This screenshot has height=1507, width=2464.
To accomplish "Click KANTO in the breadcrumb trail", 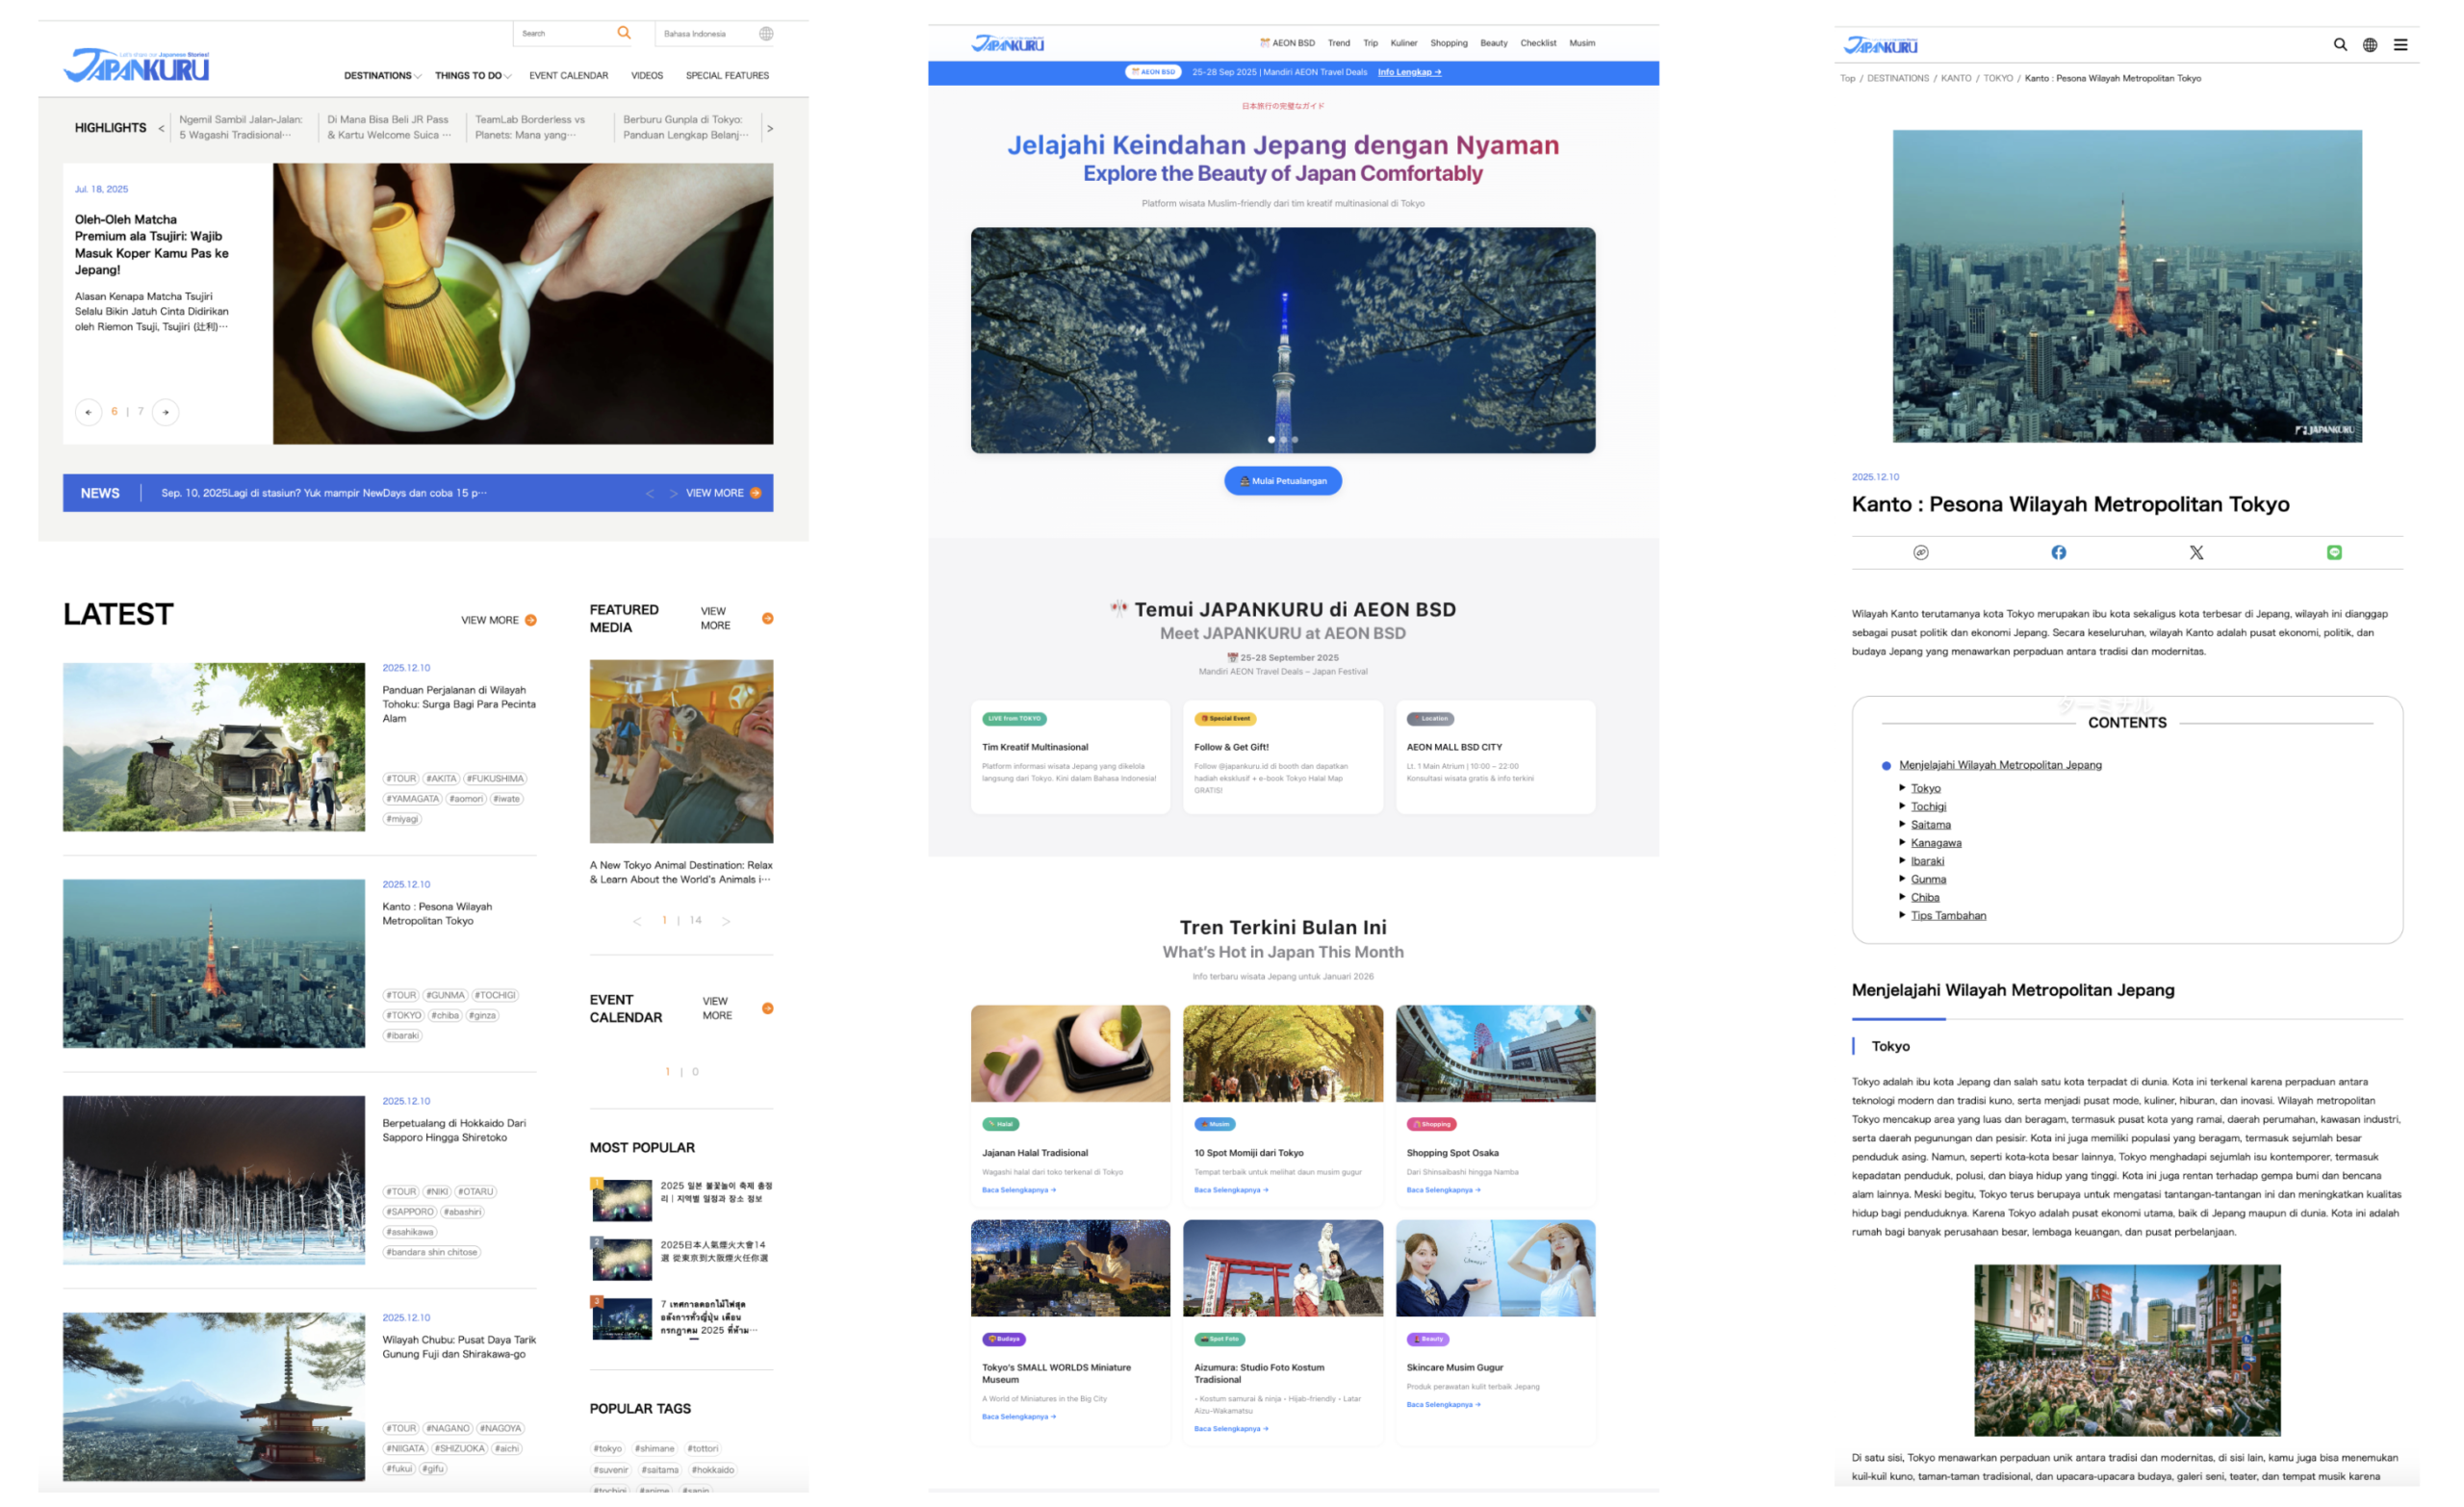I will tap(1955, 78).
